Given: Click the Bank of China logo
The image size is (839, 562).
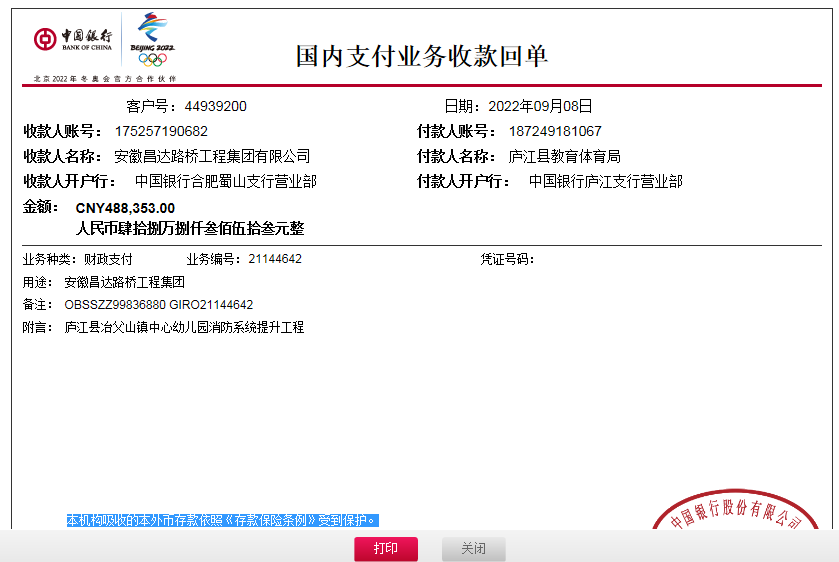Looking at the screenshot, I should tap(73, 39).
